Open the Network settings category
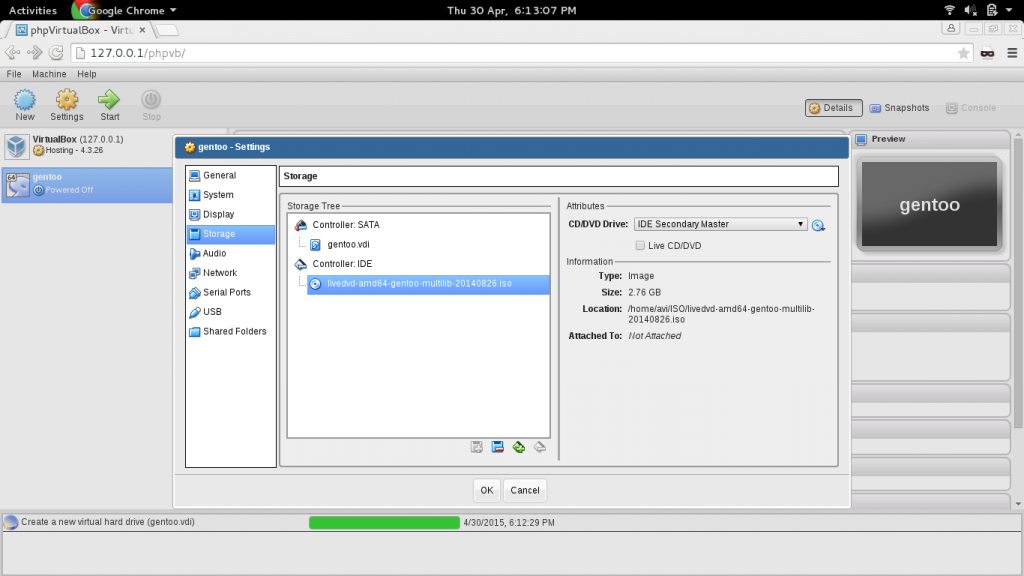Screen dimensions: 1024x576 (x=220, y=273)
